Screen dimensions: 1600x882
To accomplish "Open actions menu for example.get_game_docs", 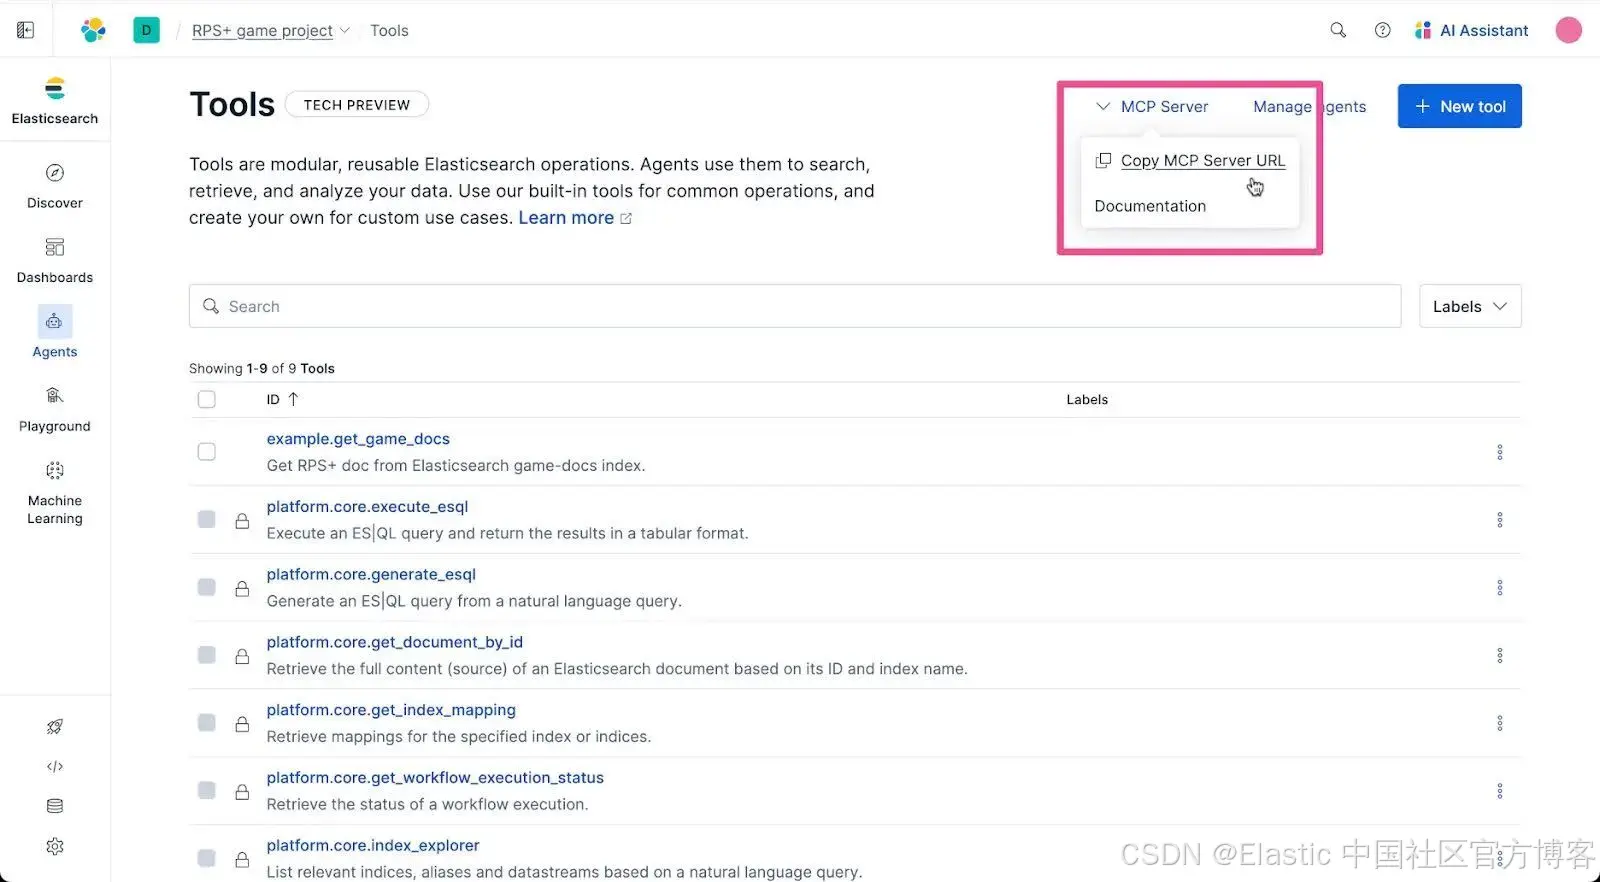I will click(x=1499, y=452).
